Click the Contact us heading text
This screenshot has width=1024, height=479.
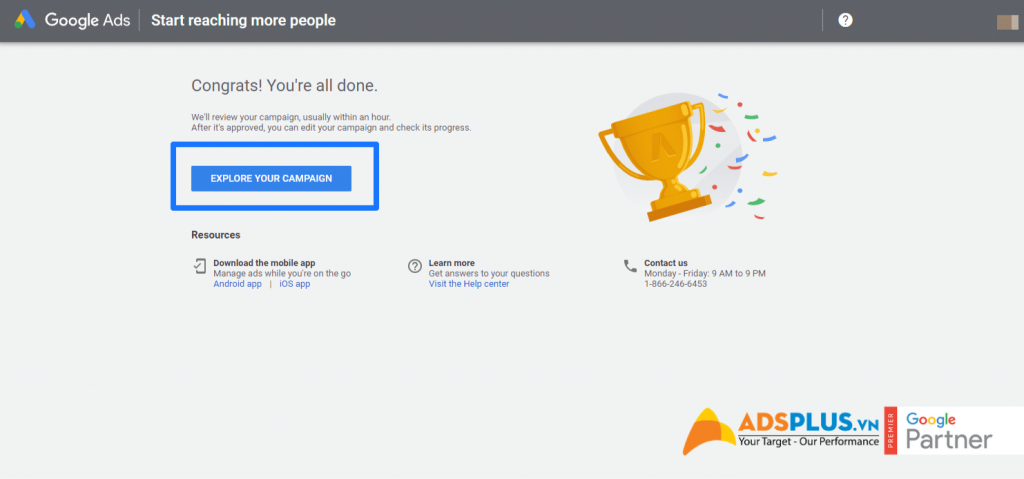(x=666, y=263)
